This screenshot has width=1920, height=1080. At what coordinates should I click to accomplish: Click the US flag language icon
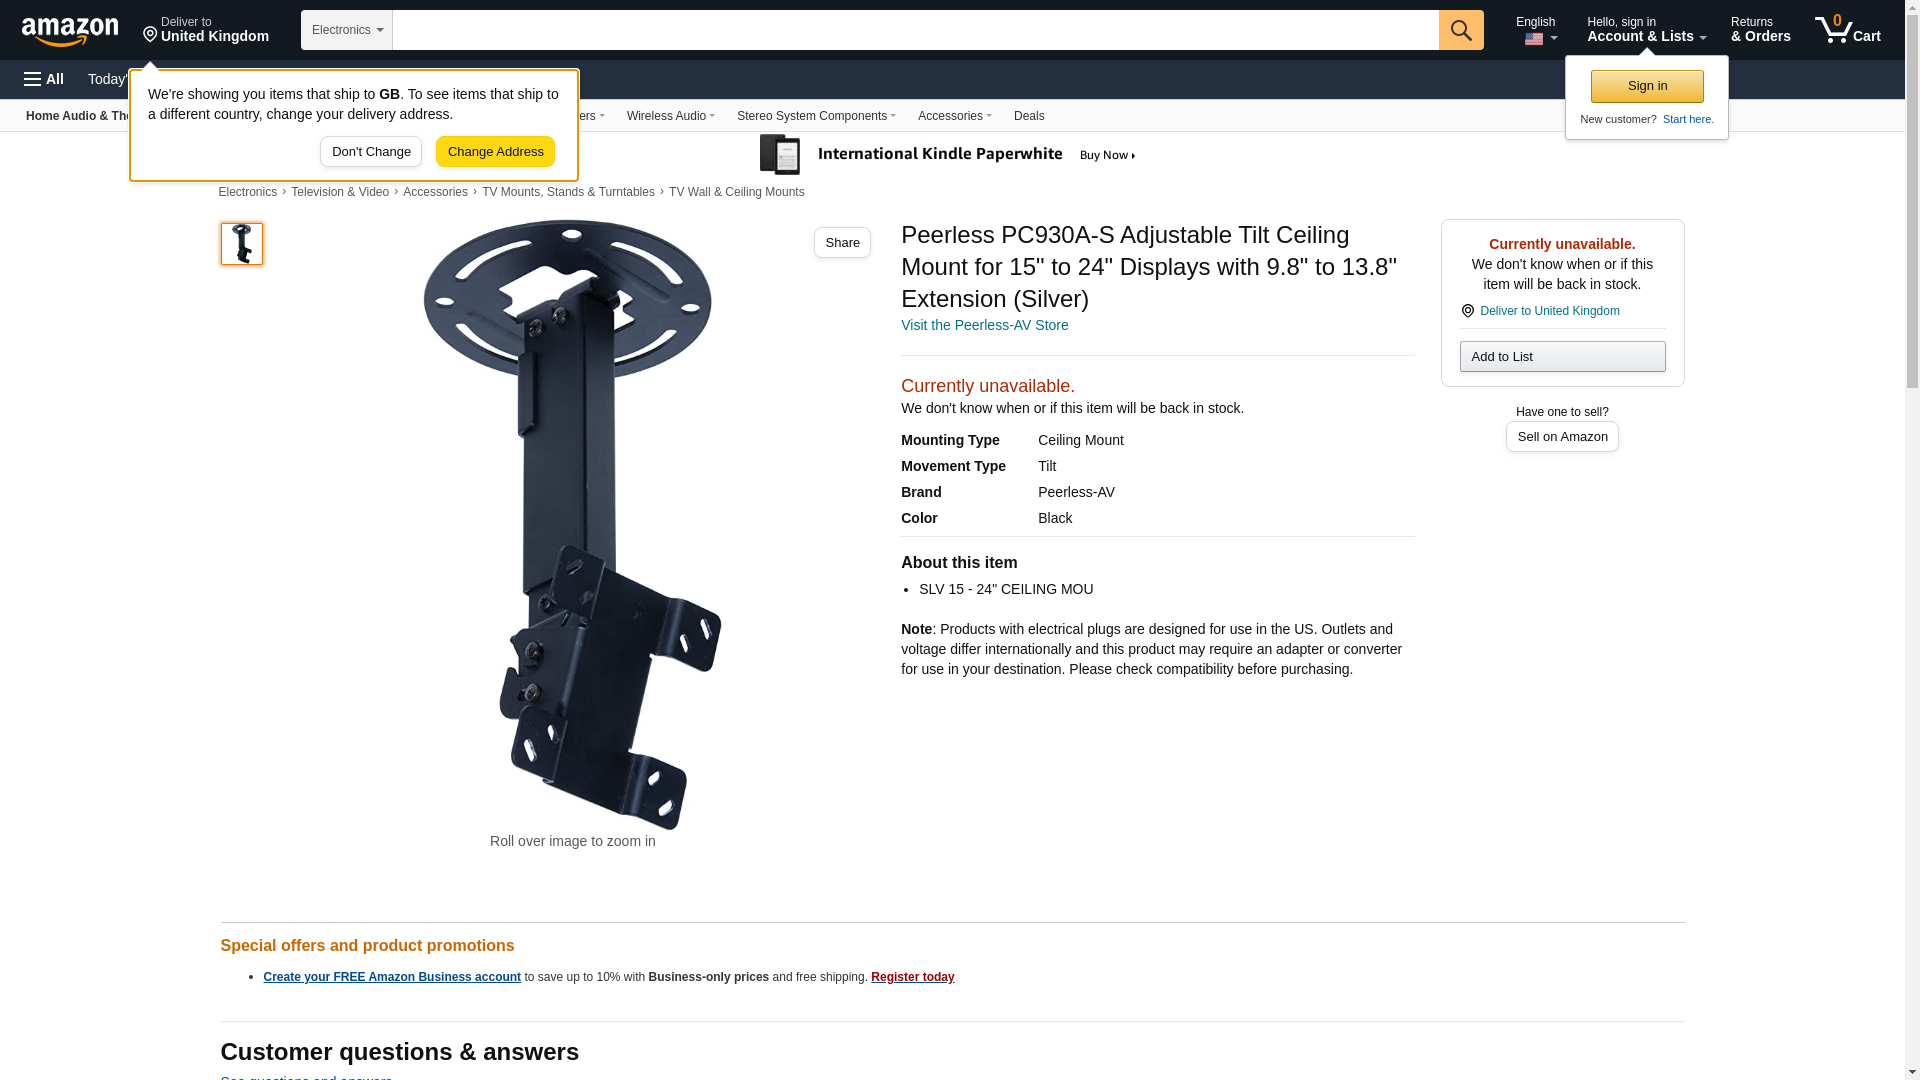pos(1534,39)
